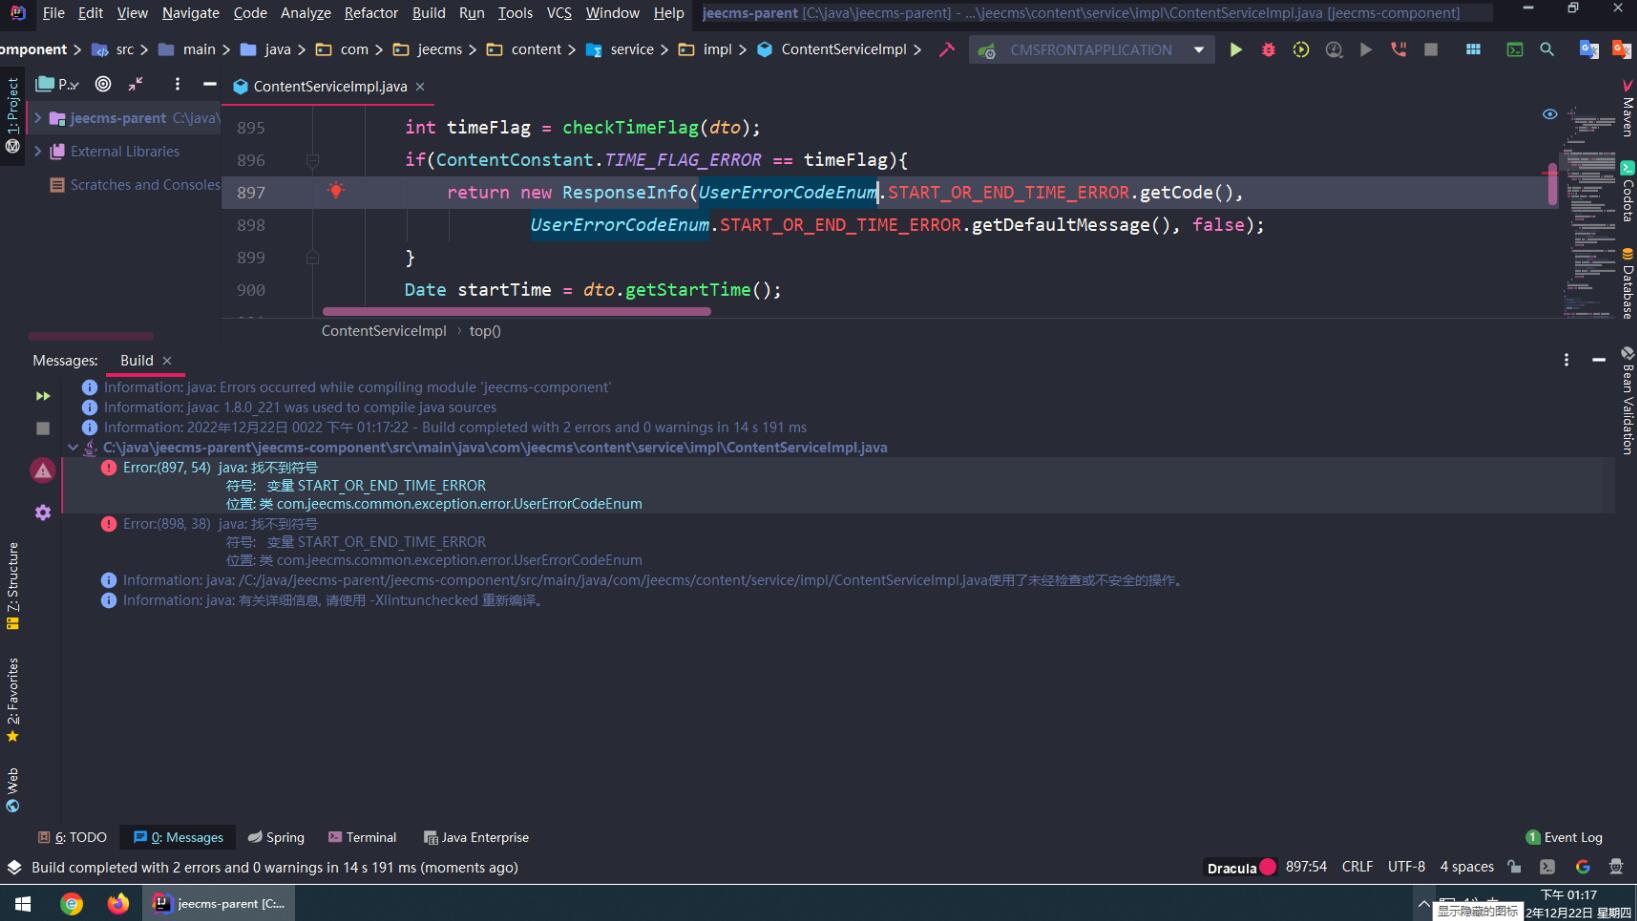
Task: Click the green rerun arrows in Messages panel
Action: 43,396
